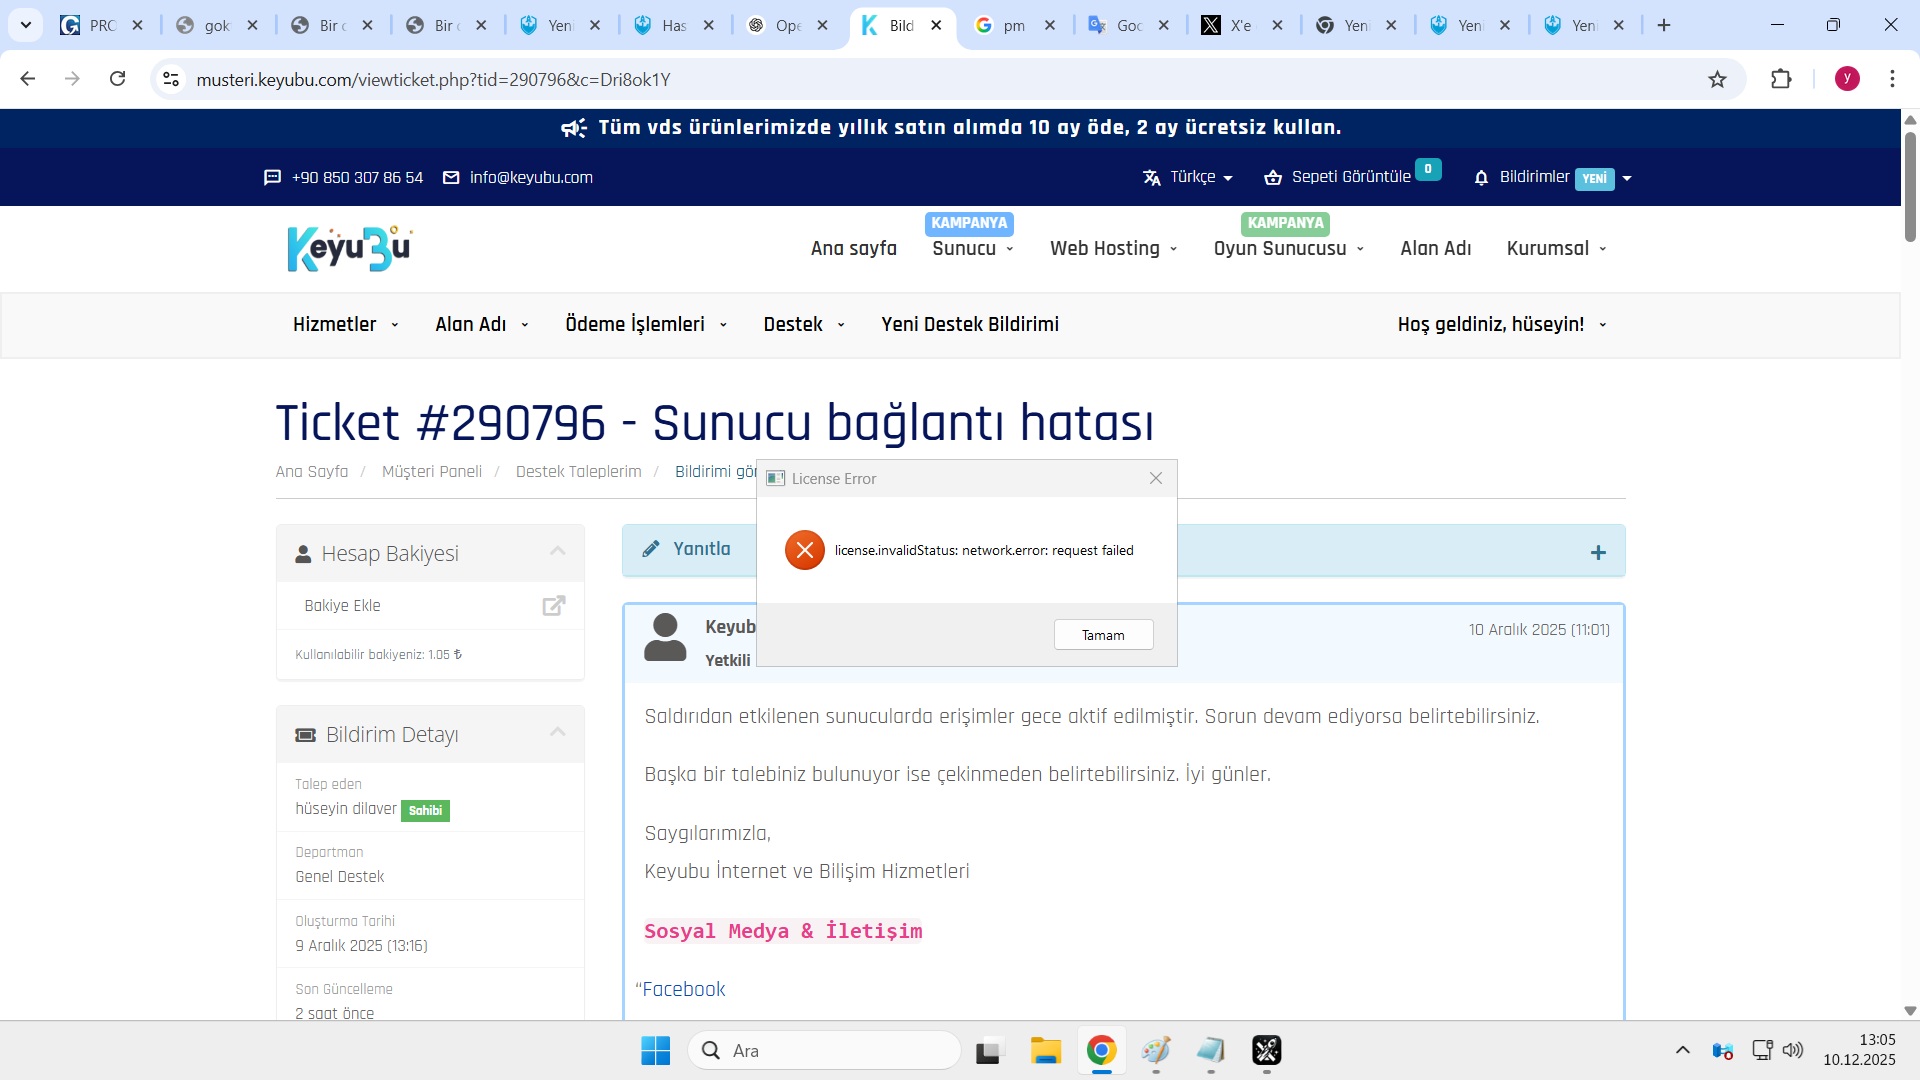
Task: Open a new browser tab
Action: [1664, 25]
